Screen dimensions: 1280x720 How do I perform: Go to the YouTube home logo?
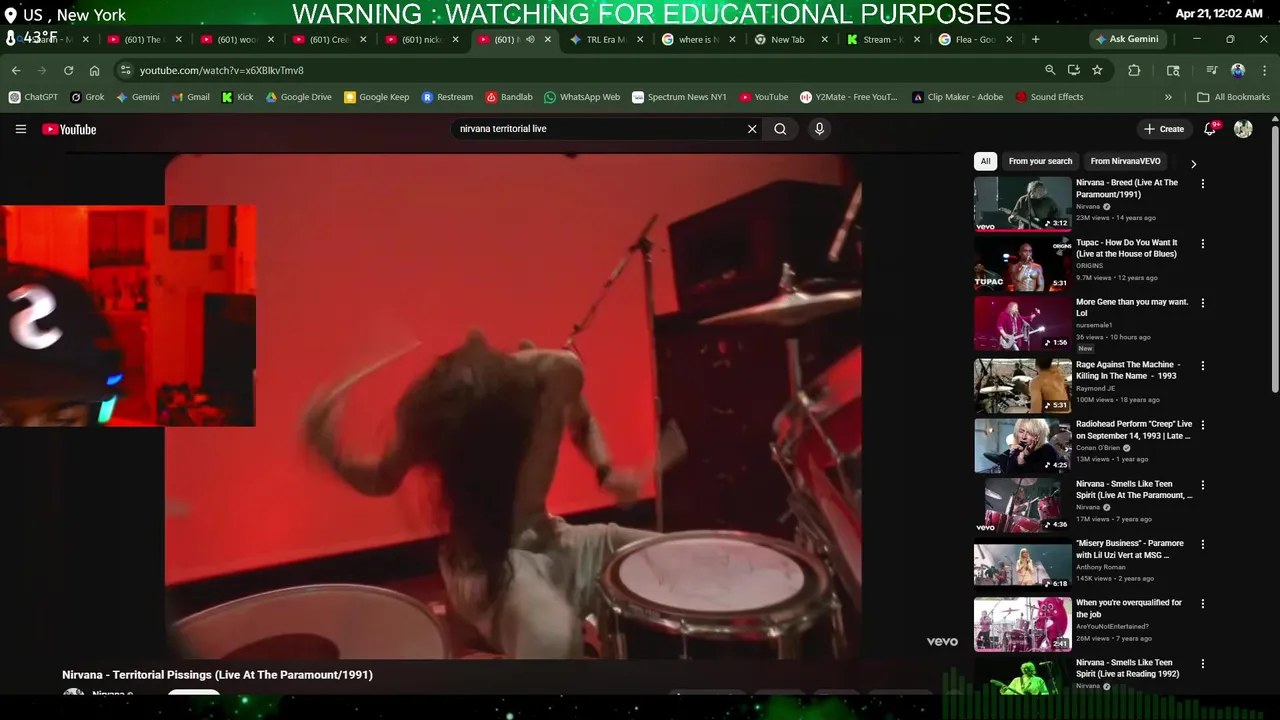coord(69,129)
